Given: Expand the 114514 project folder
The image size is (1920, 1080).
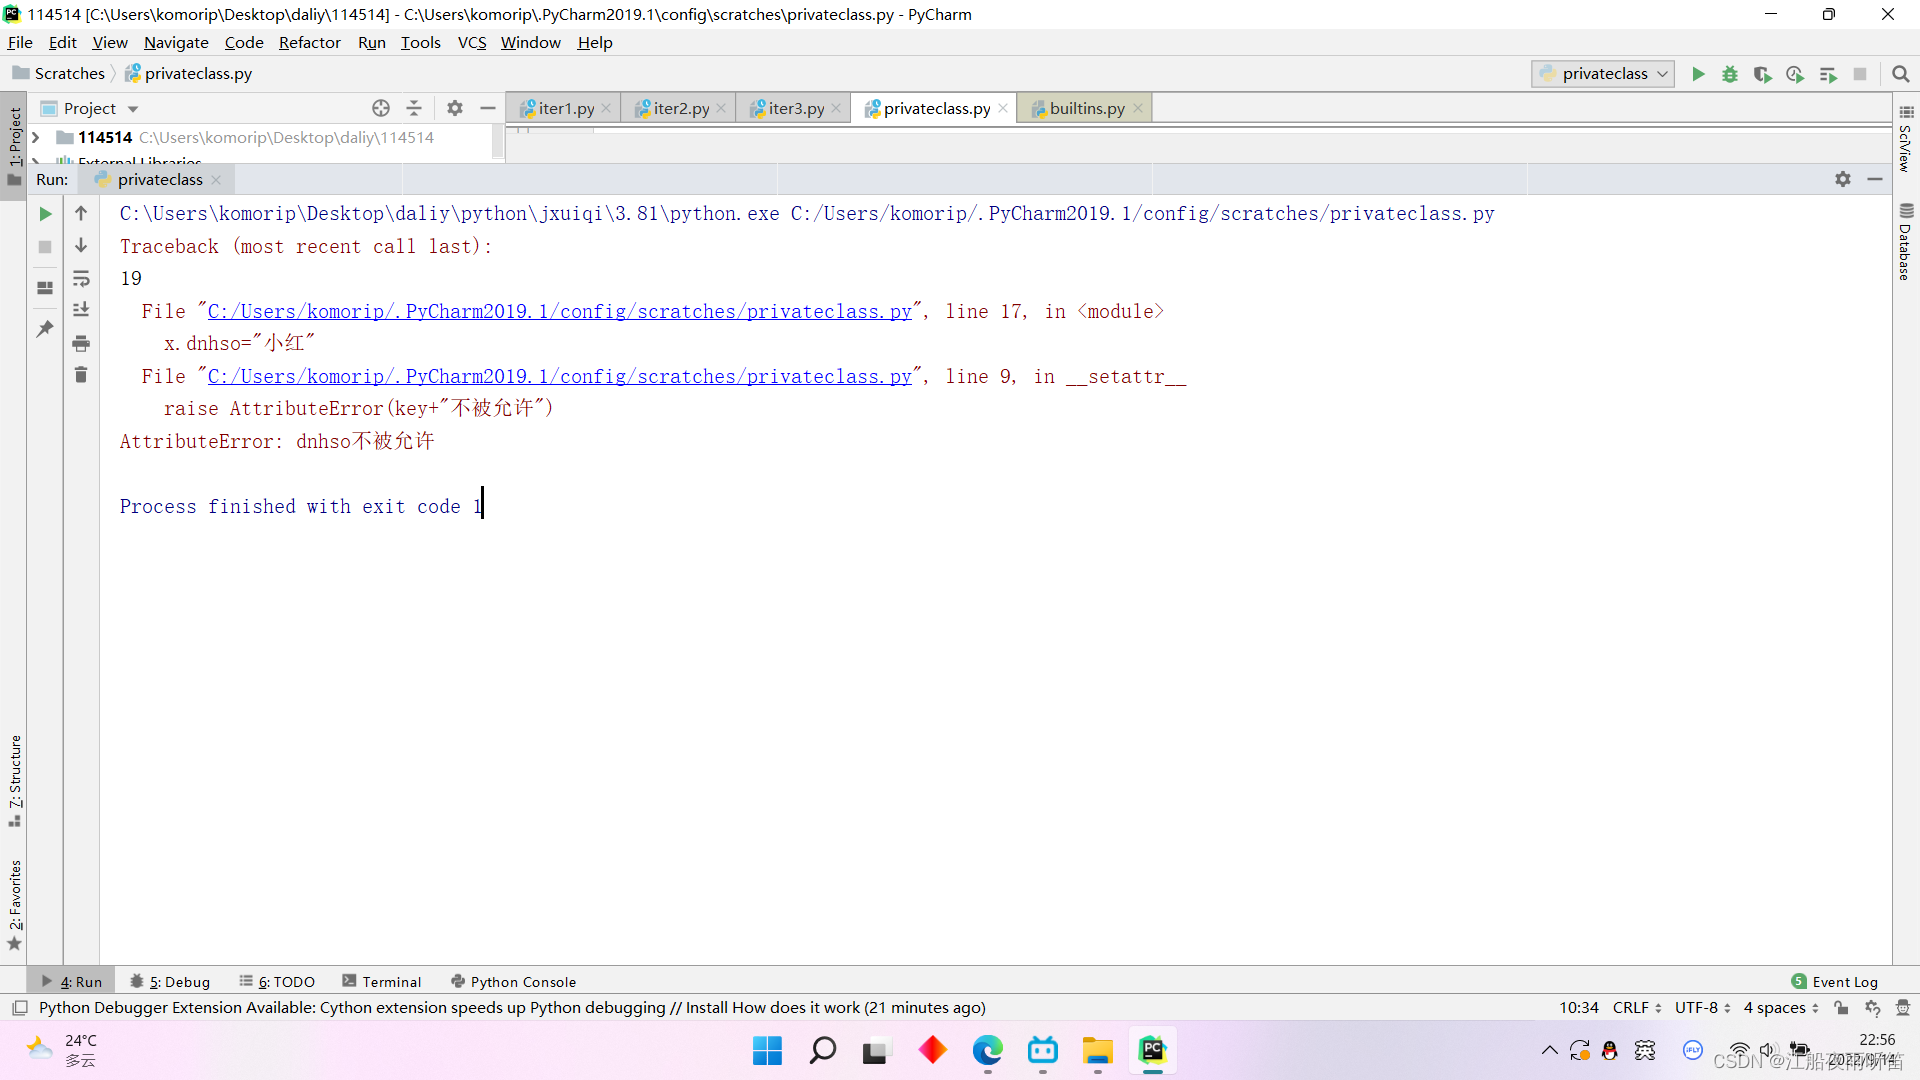Looking at the screenshot, I should pyautogui.click(x=36, y=138).
